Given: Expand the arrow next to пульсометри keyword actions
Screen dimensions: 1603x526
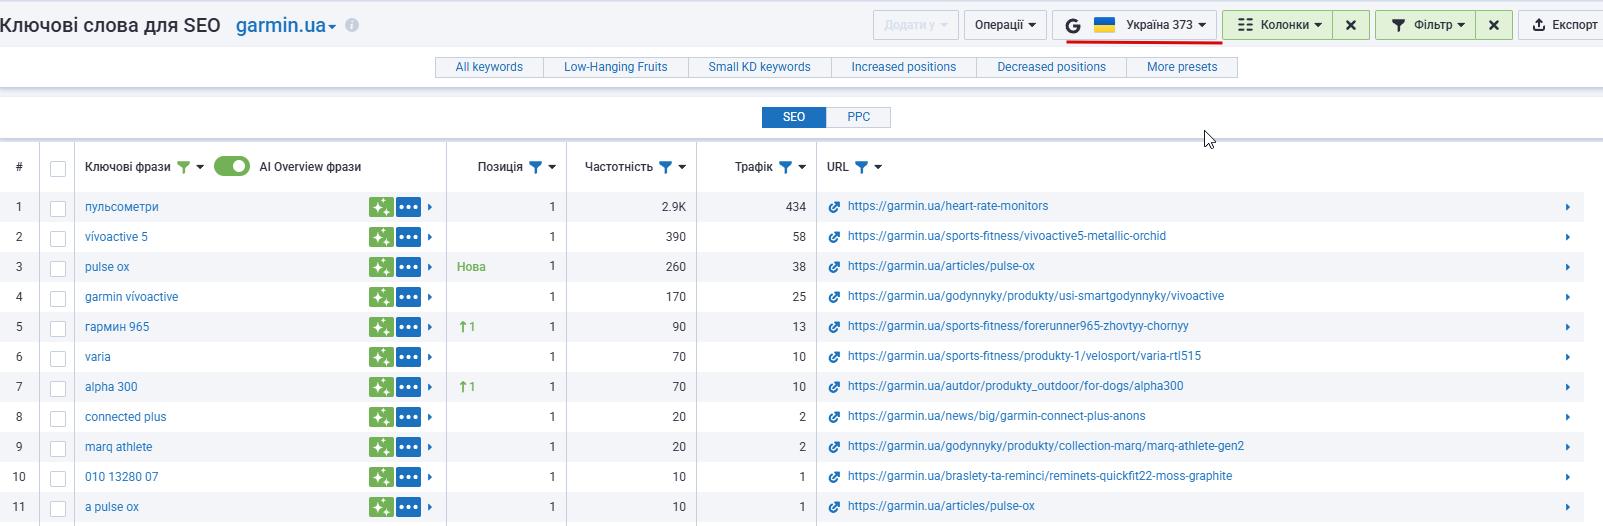Looking at the screenshot, I should click(x=430, y=207).
